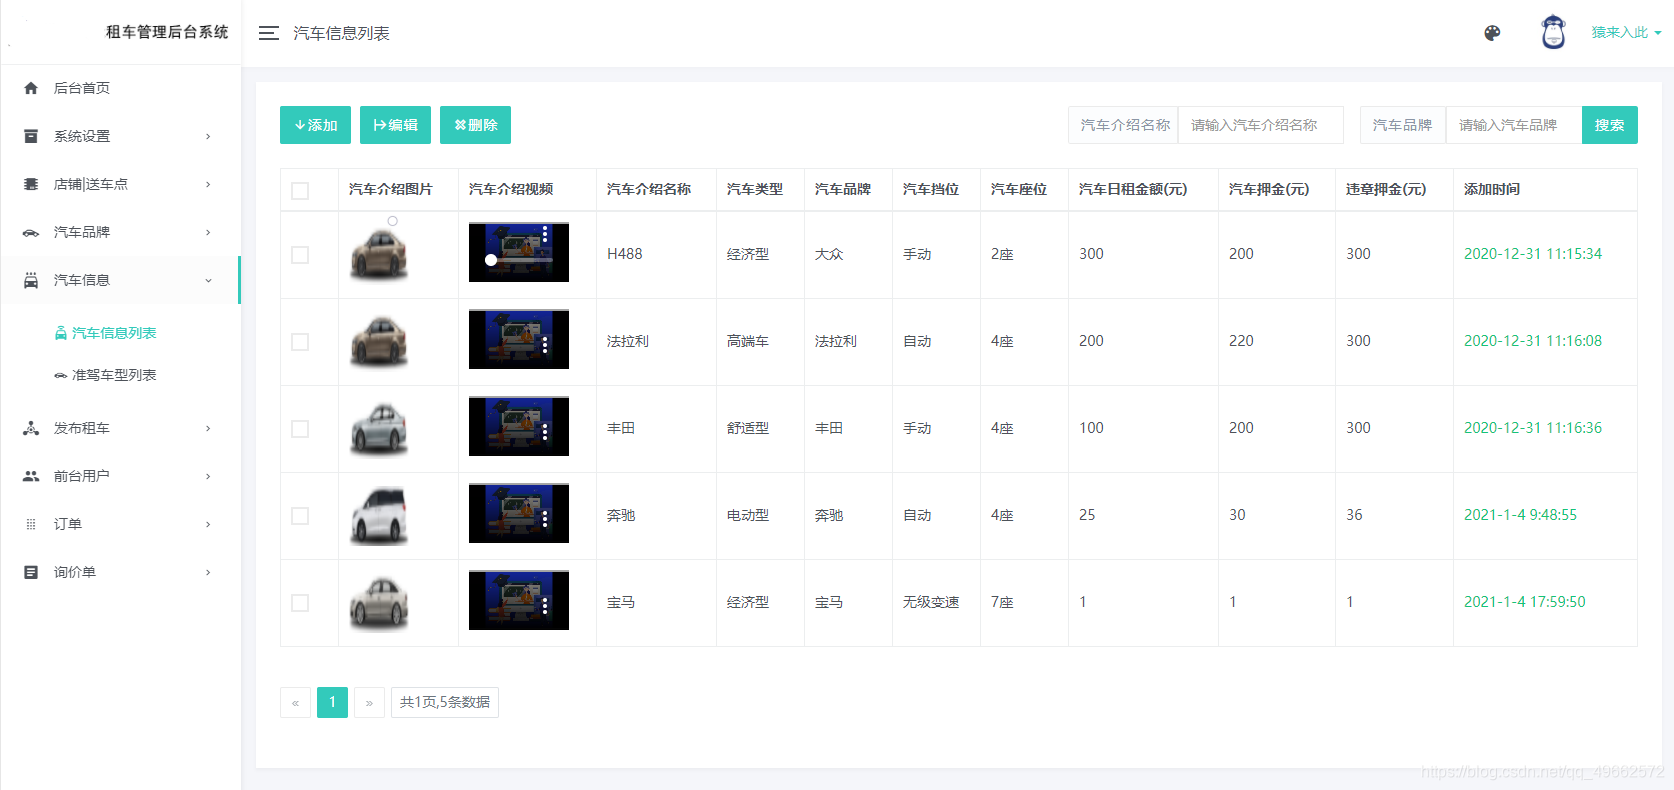Click the 询价单 document icon
Screen dimensions: 1674x790
pyautogui.click(x=31, y=572)
